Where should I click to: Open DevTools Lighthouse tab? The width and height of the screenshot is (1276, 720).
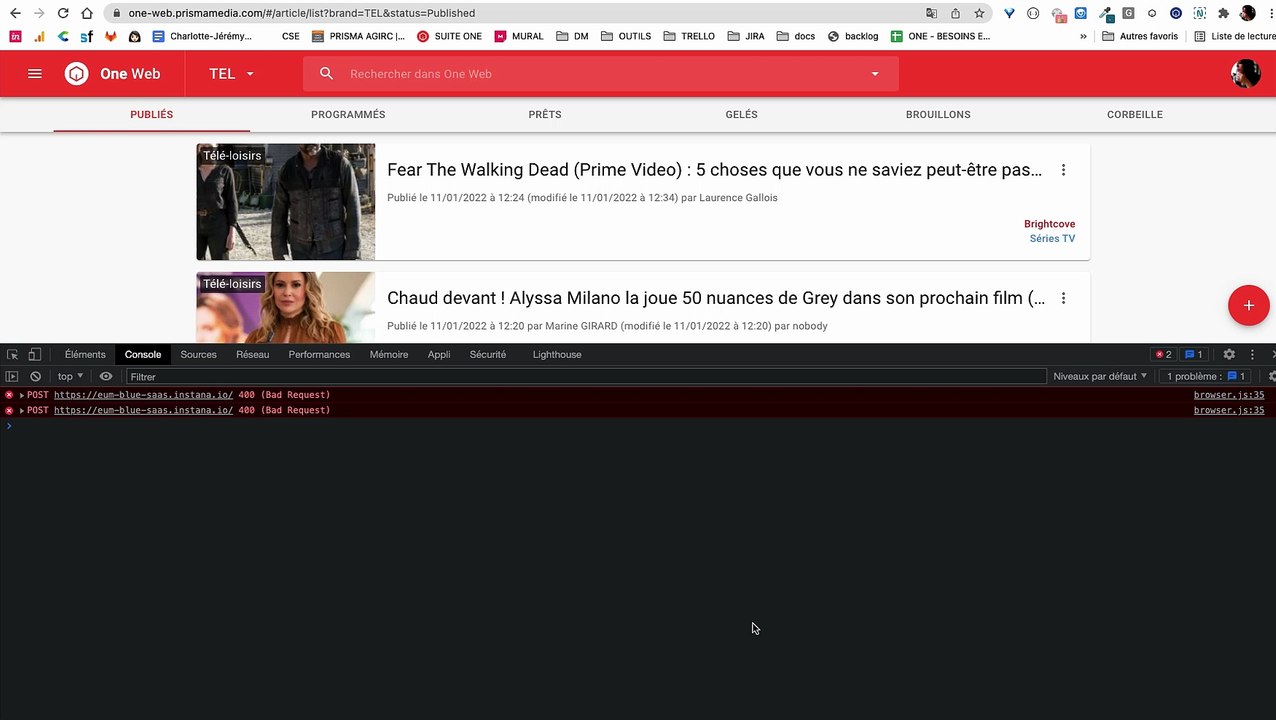click(x=557, y=355)
